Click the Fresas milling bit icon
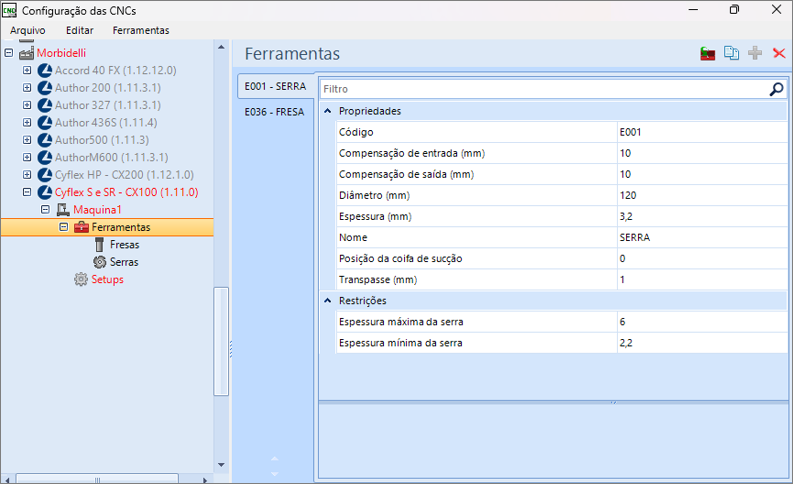The image size is (793, 484). 100,244
